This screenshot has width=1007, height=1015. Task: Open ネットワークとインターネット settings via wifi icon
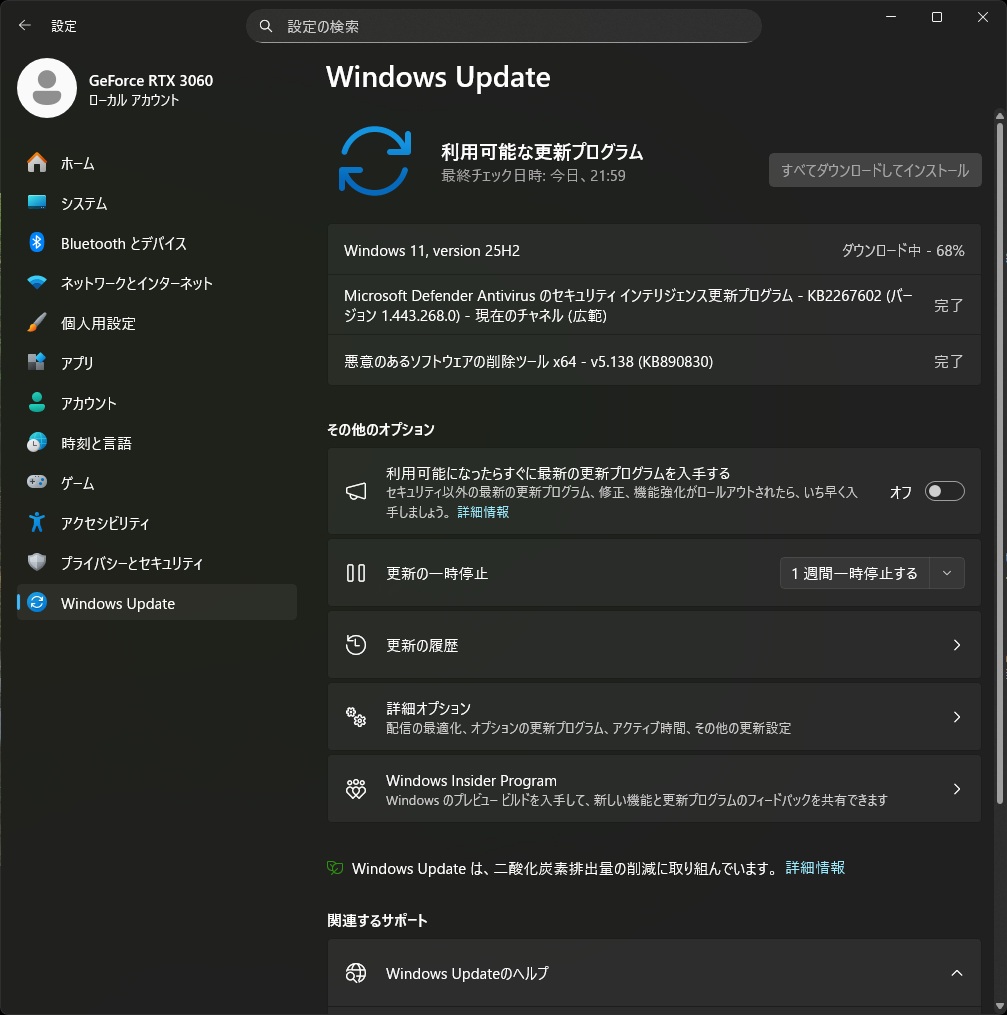37,283
